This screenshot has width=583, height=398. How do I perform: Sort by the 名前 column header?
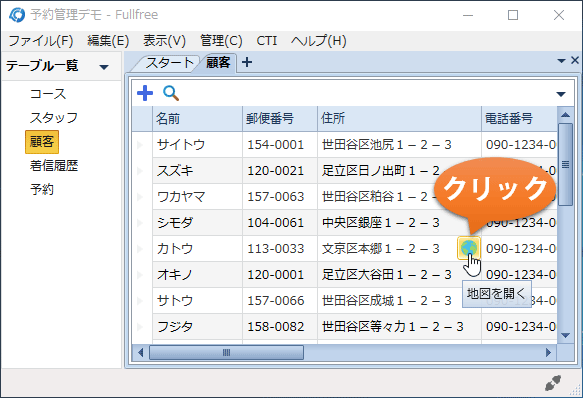pyautogui.click(x=197, y=119)
